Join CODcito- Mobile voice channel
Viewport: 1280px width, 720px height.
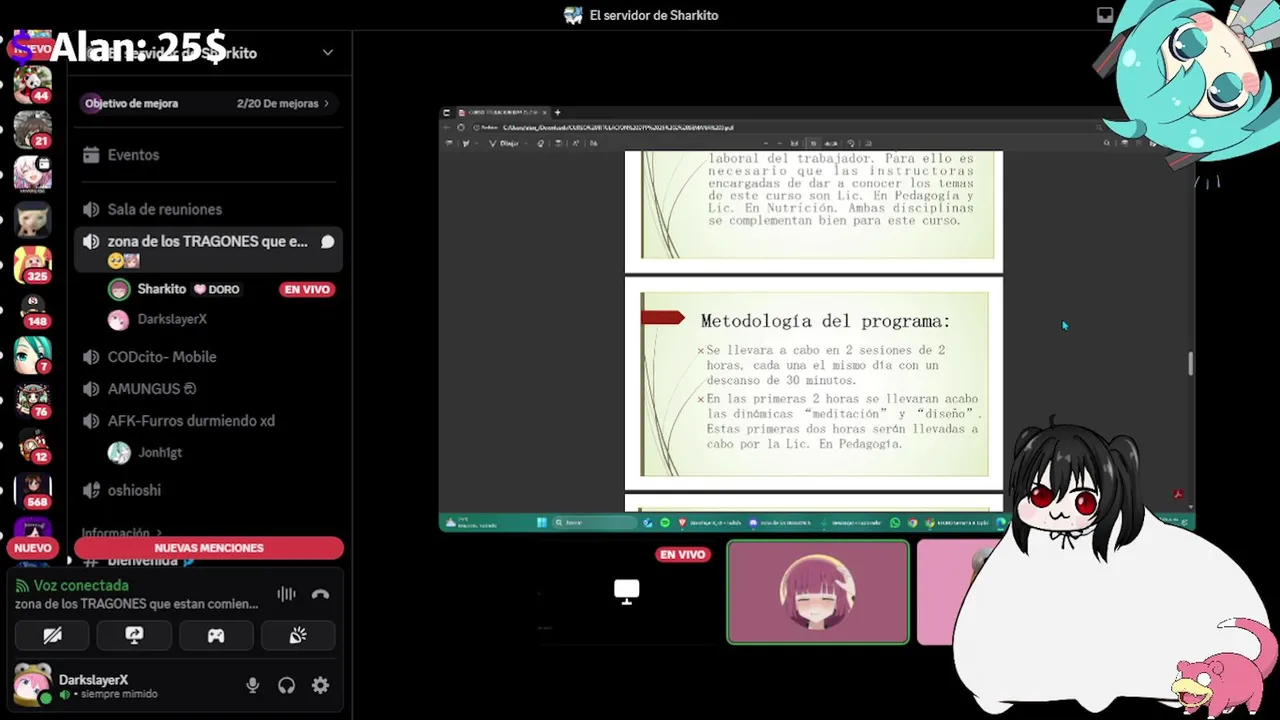click(209, 357)
